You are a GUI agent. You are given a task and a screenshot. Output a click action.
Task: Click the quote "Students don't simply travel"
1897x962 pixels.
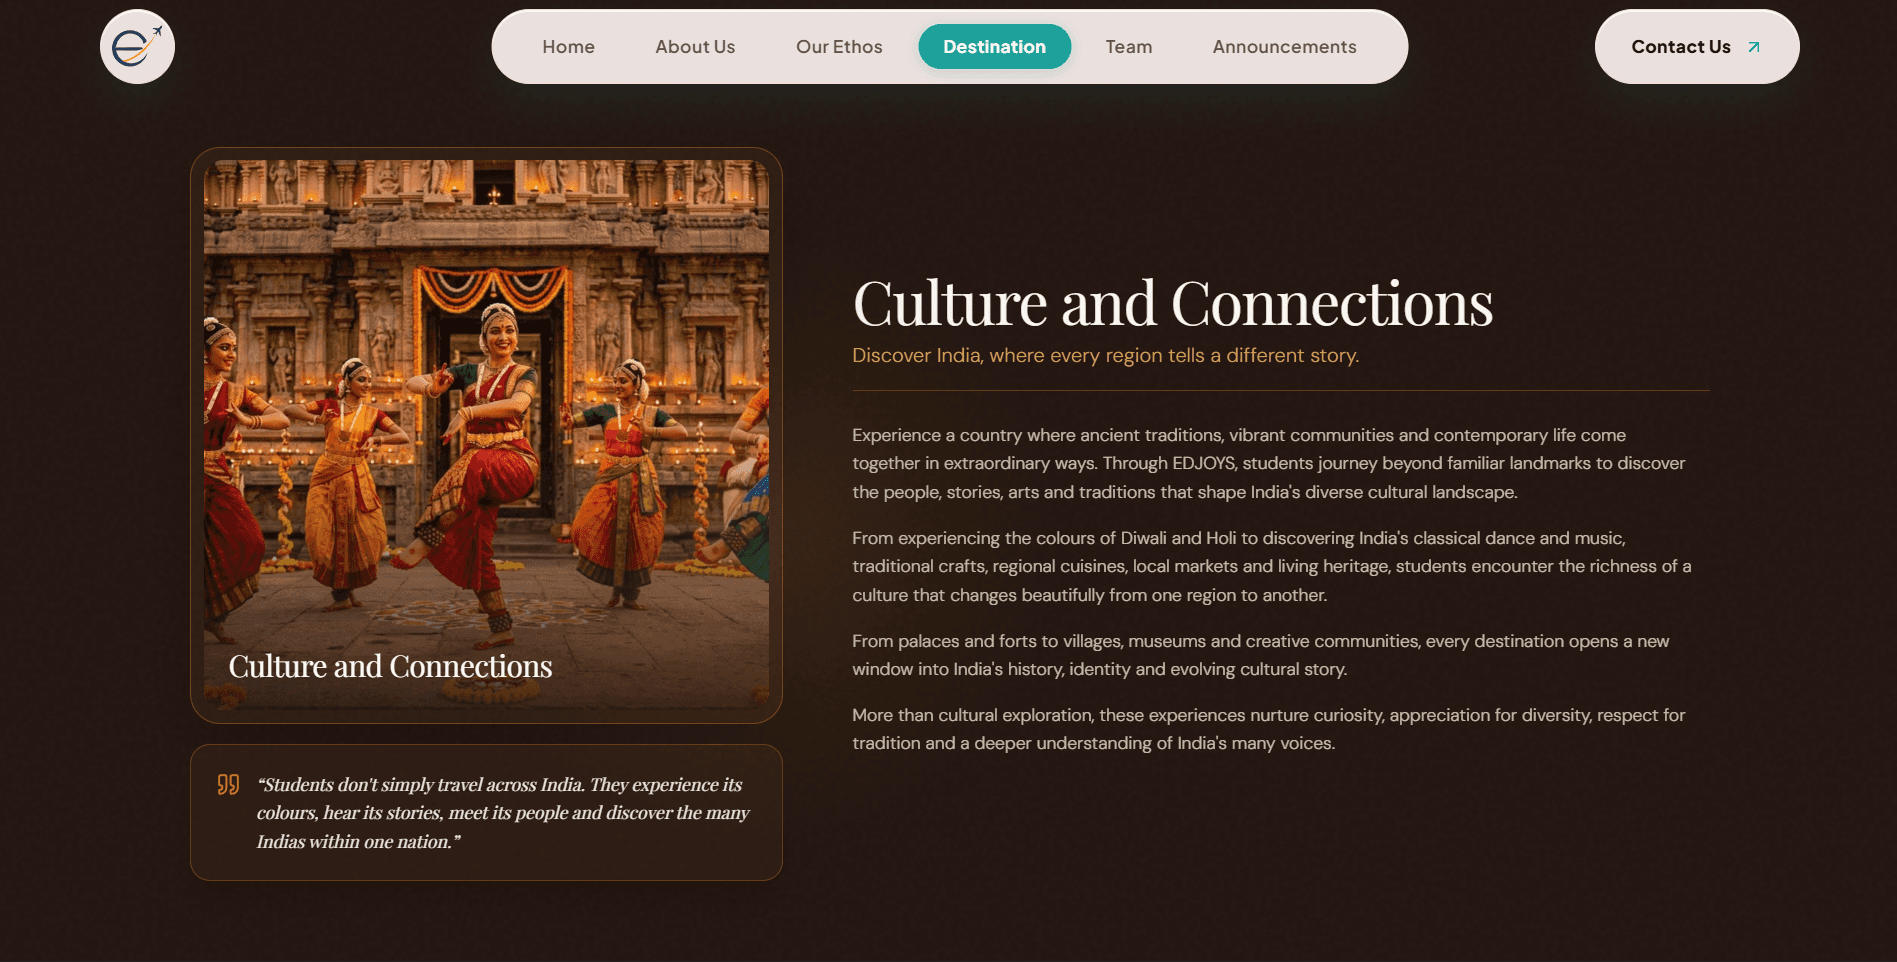click(x=503, y=813)
